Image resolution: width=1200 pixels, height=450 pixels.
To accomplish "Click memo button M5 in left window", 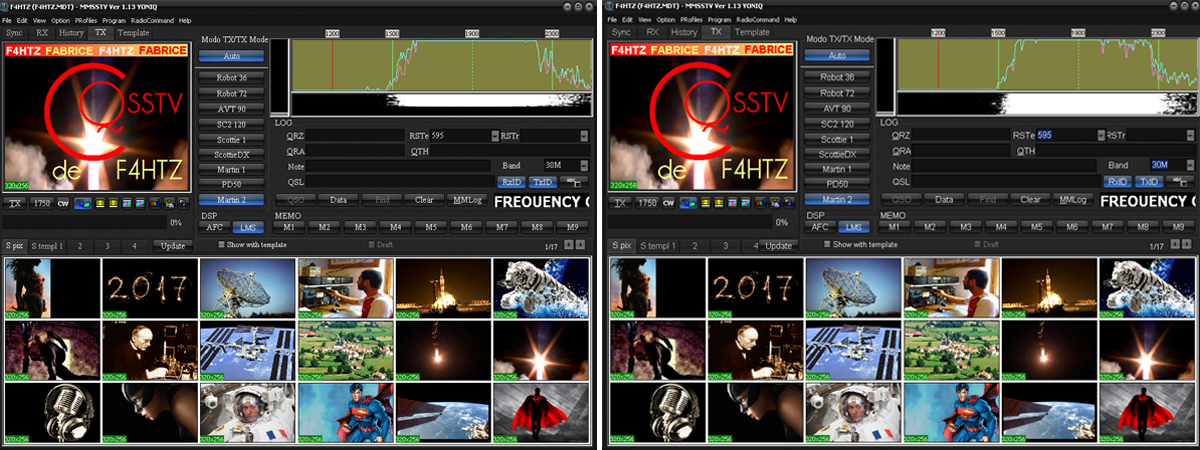I will (x=431, y=227).
